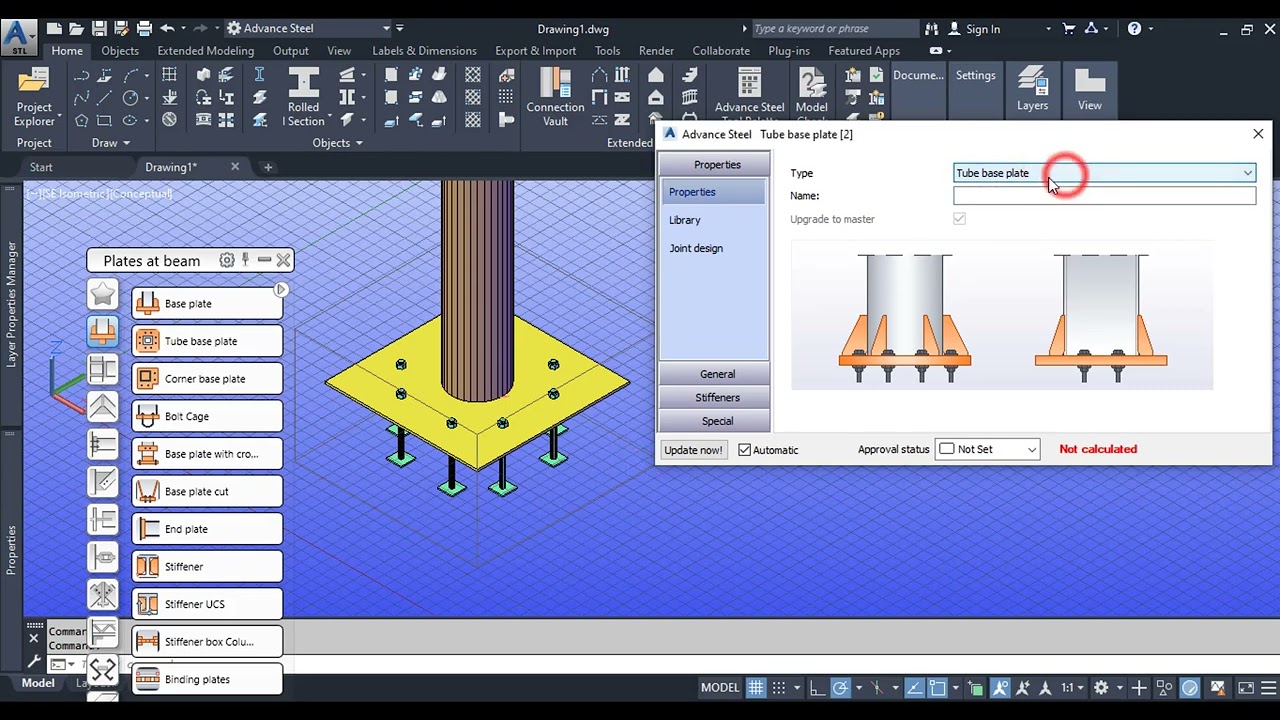The height and width of the screenshot is (720, 1280).
Task: Select Tube base plate connection
Action: click(x=207, y=341)
